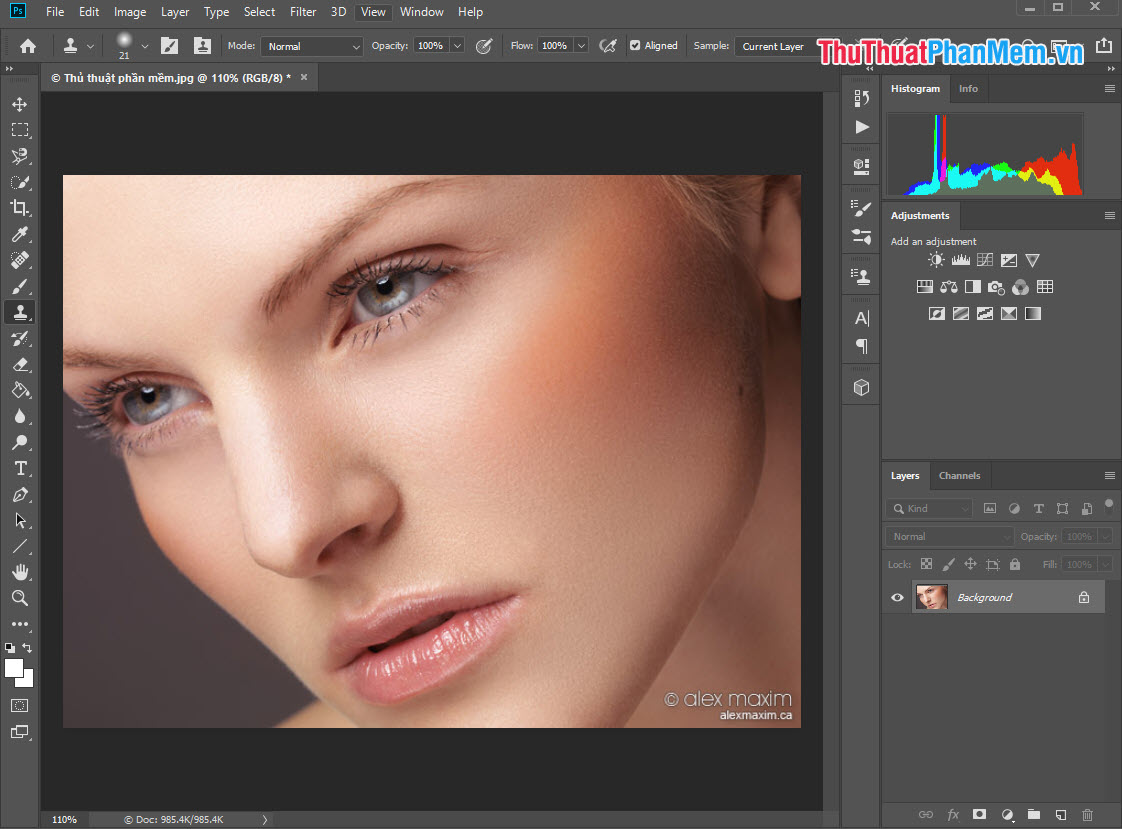Select the Horizontal Type tool
This screenshot has width=1122, height=829.
point(22,468)
